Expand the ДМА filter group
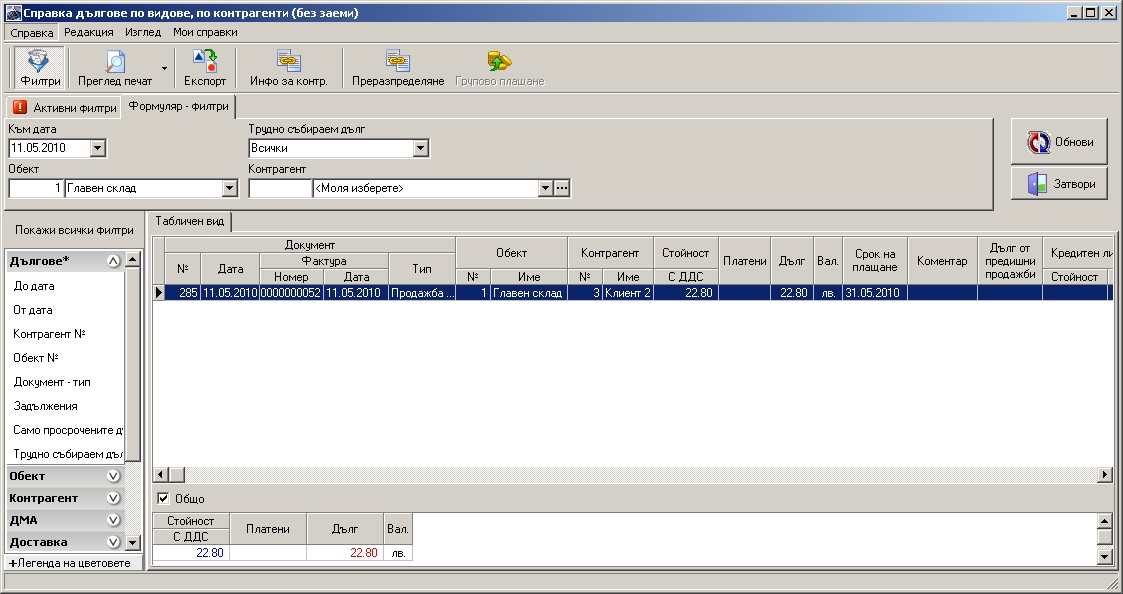The image size is (1123, 594). pos(113,520)
